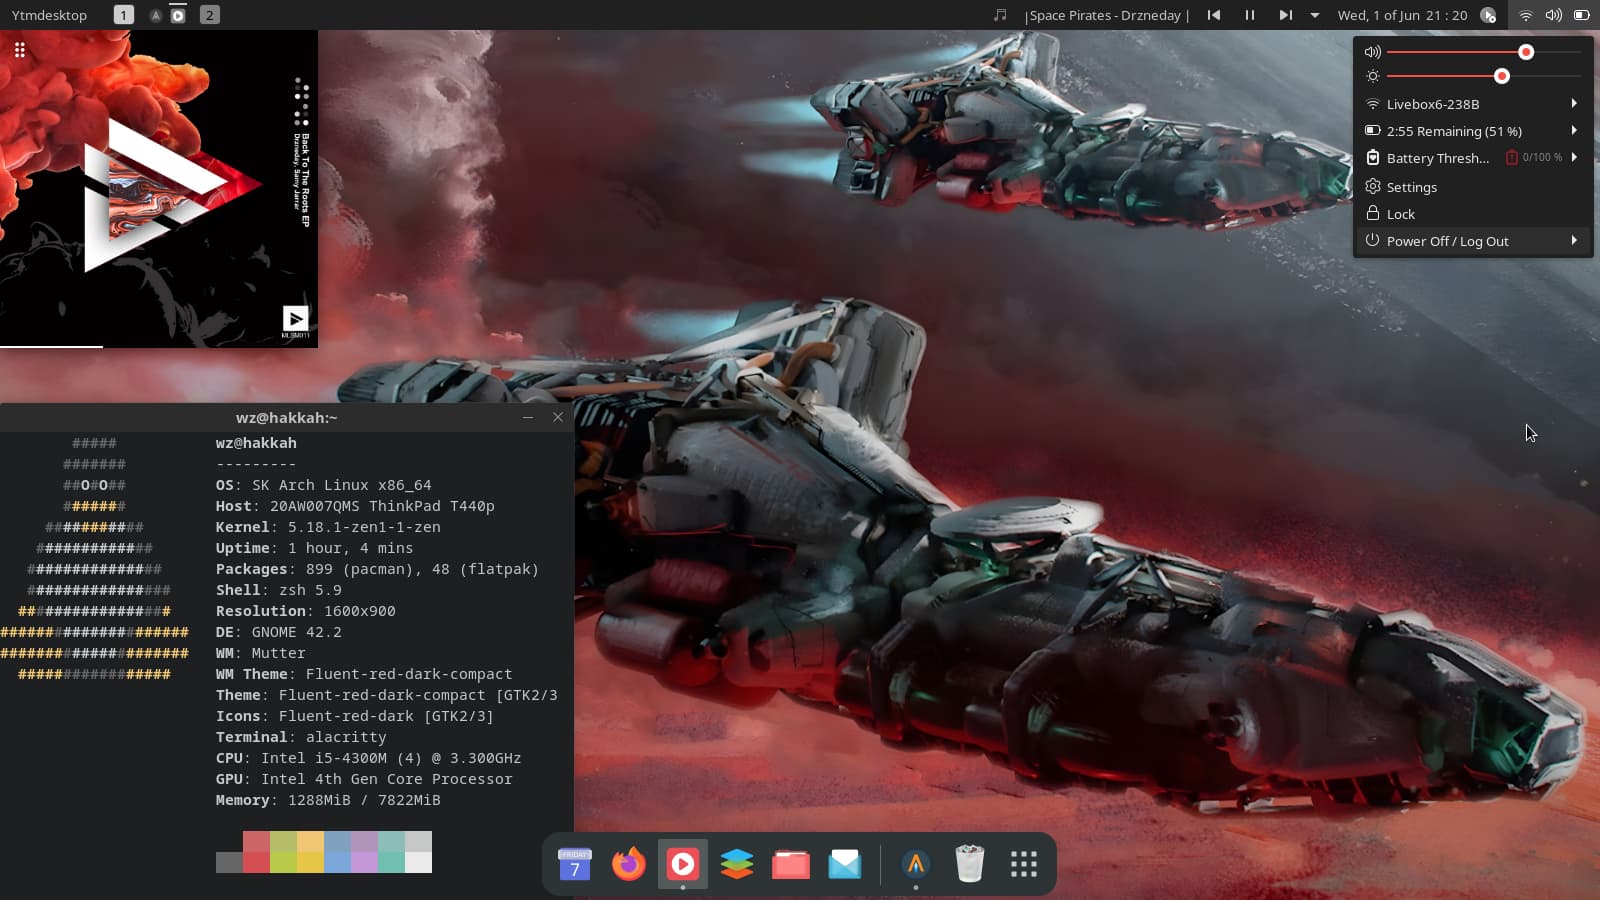Open the mail app in dock
This screenshot has width=1600, height=900.
[844, 864]
